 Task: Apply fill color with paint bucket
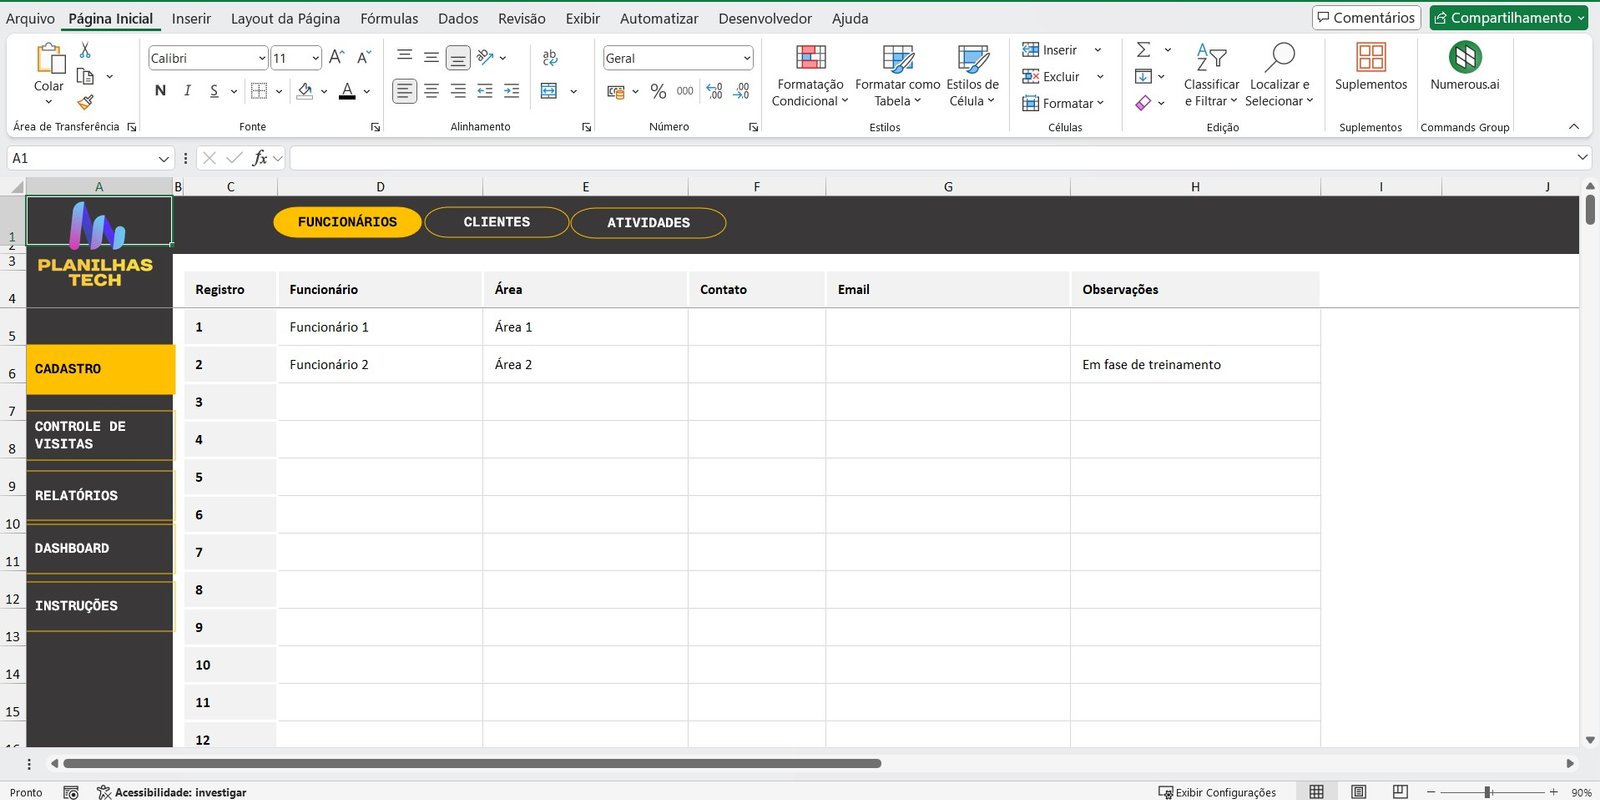tap(305, 91)
